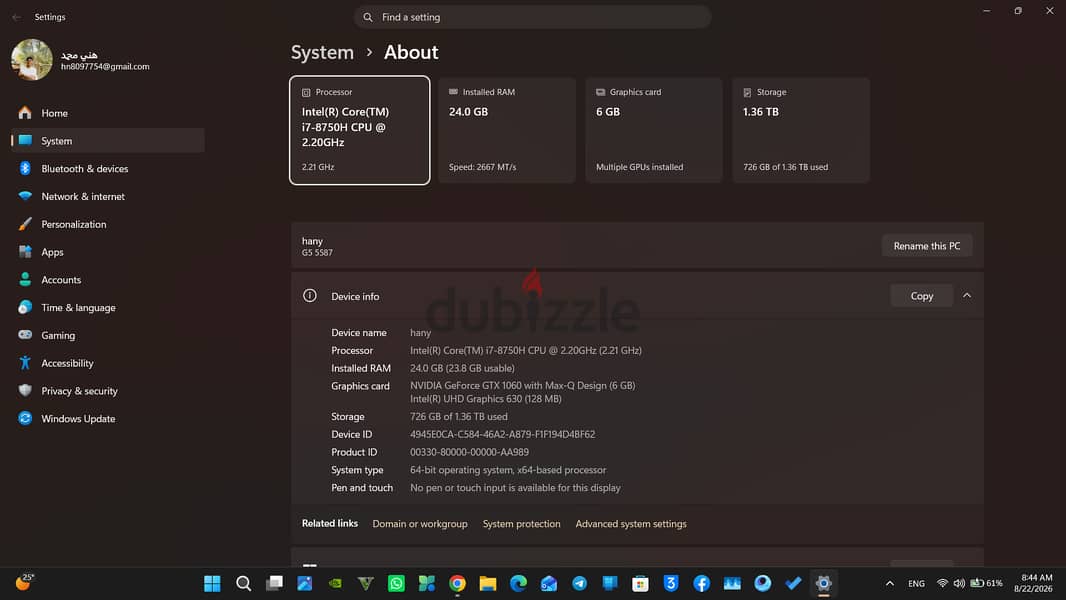Launch the NVIDIA app from taskbar
1066x600 pixels.
tap(335, 583)
